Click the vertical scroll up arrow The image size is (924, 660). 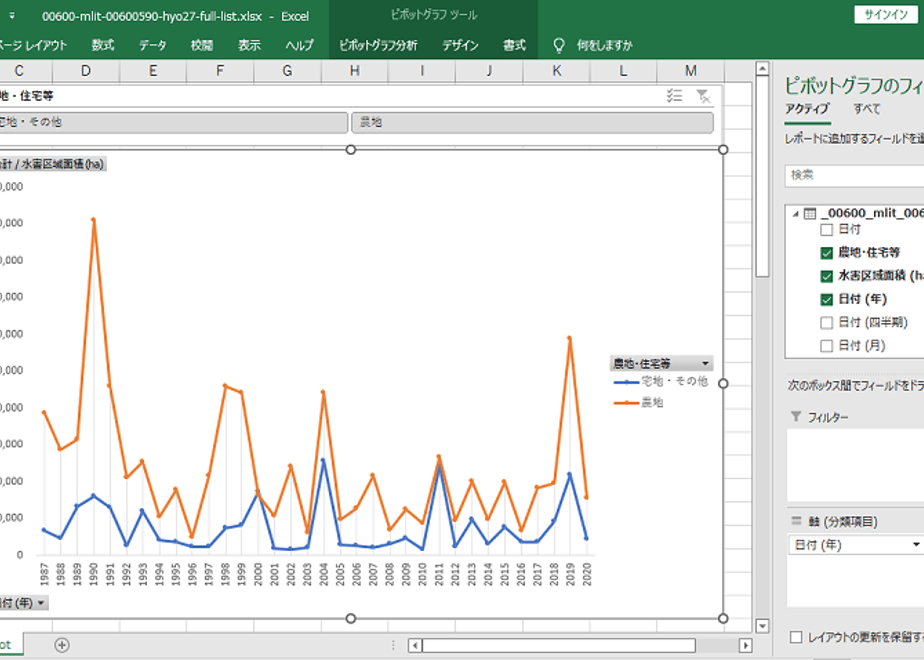762,68
